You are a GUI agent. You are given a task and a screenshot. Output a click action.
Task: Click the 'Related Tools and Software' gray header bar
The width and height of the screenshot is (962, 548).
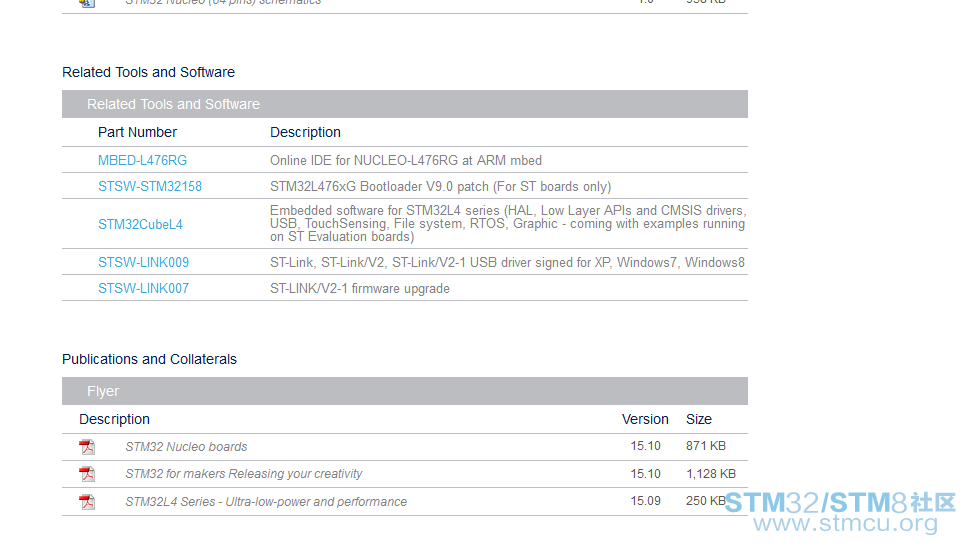click(405, 104)
